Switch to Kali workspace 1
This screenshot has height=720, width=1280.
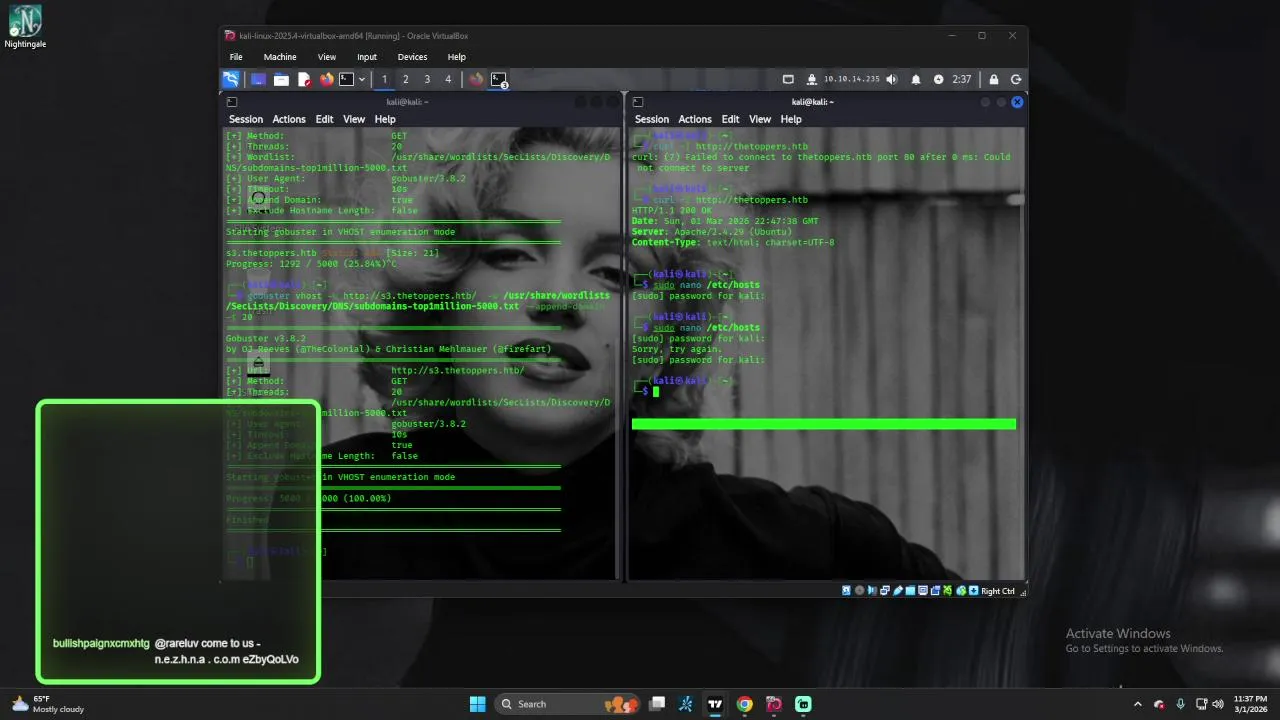point(384,79)
